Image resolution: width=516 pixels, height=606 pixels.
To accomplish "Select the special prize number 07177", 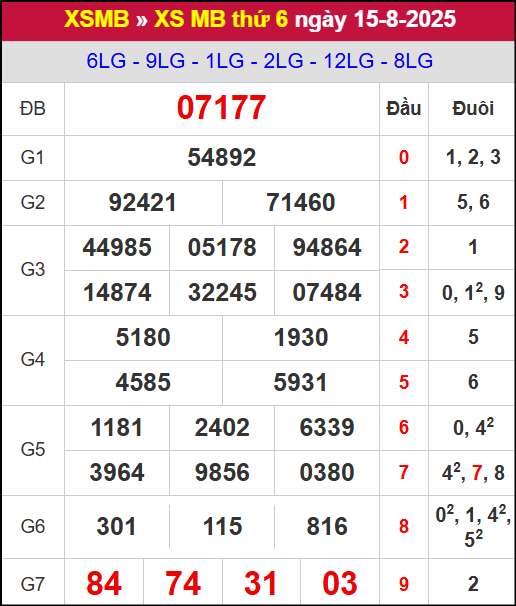I will tap(221, 108).
